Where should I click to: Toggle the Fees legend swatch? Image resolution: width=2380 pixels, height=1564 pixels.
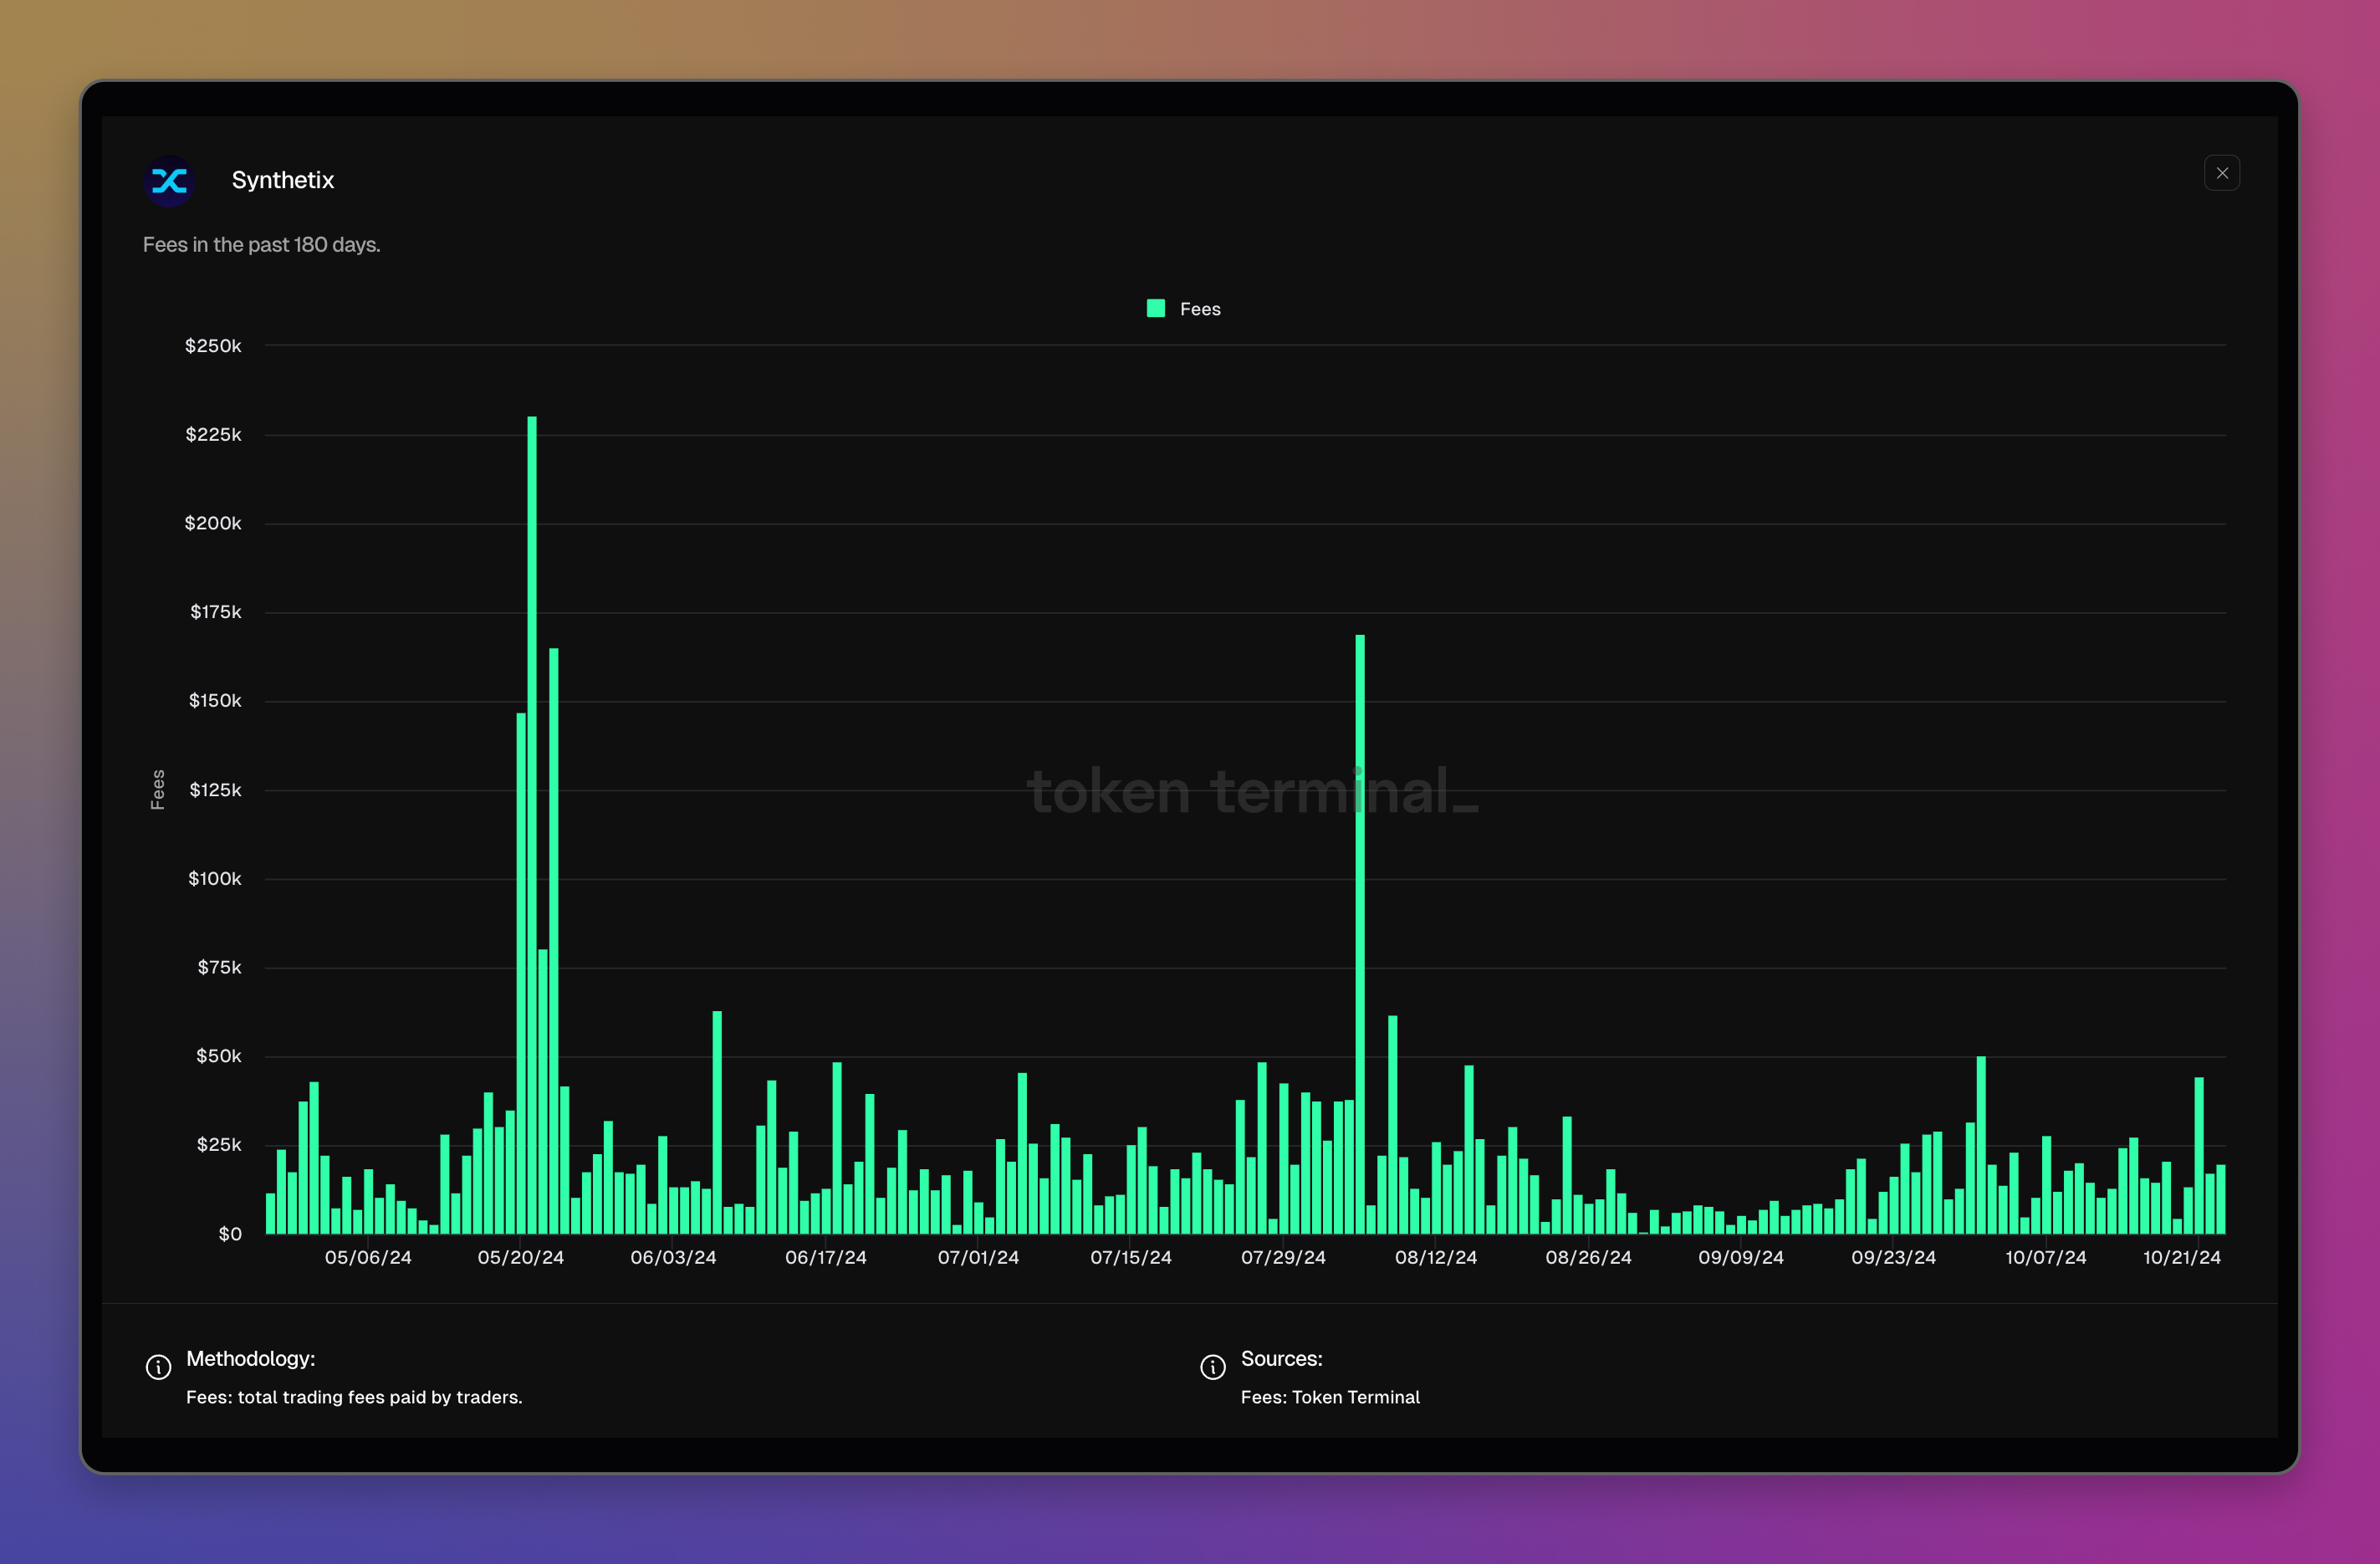coord(1156,308)
